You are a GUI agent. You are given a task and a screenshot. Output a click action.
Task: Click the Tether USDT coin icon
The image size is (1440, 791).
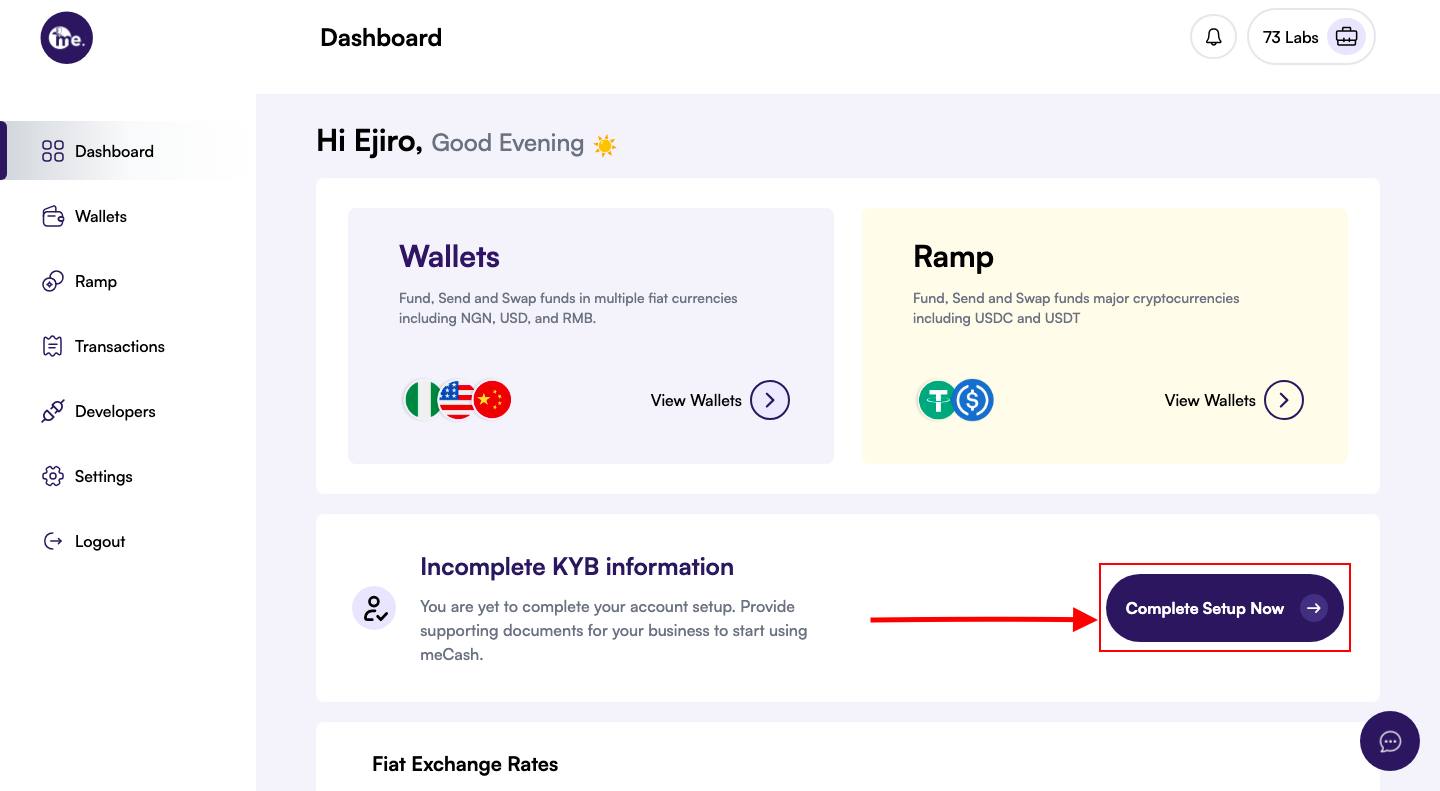coord(938,399)
